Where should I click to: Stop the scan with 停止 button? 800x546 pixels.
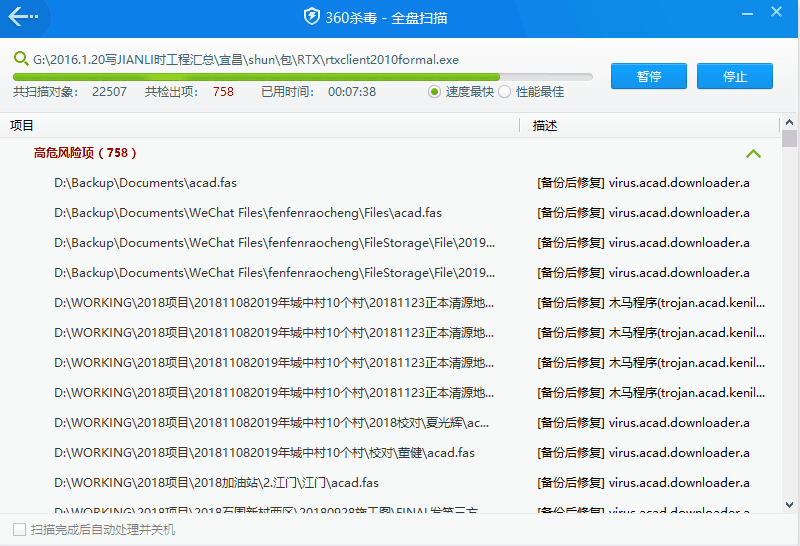pos(735,76)
